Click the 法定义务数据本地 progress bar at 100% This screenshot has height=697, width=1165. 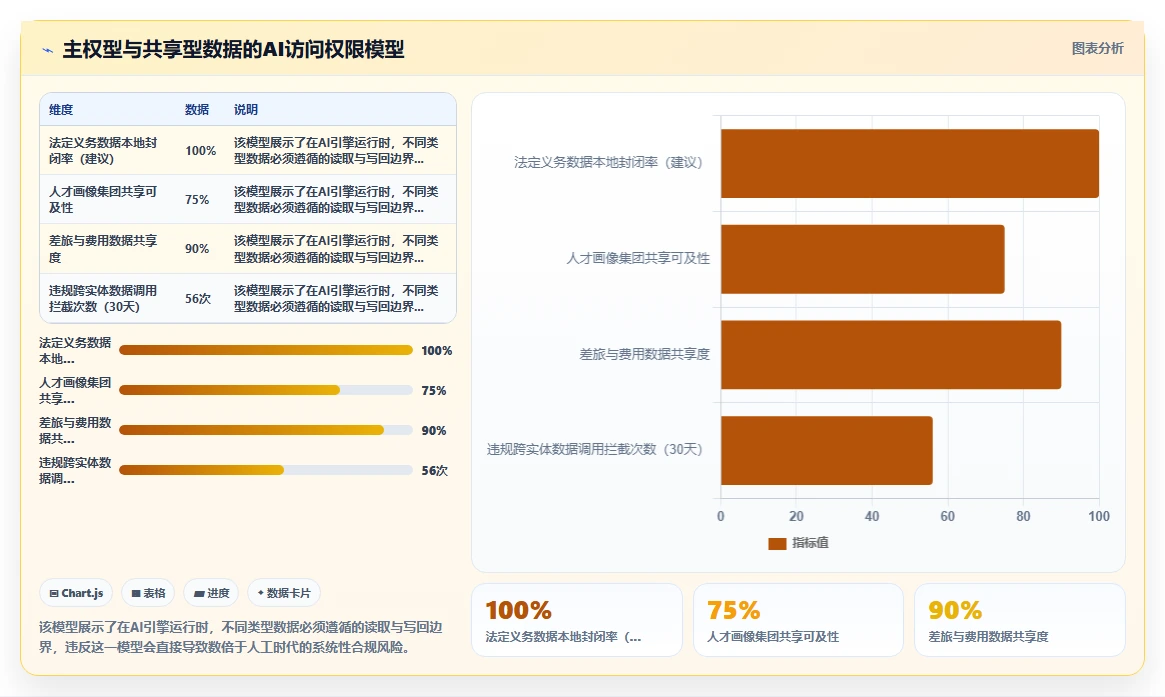click(x=265, y=350)
